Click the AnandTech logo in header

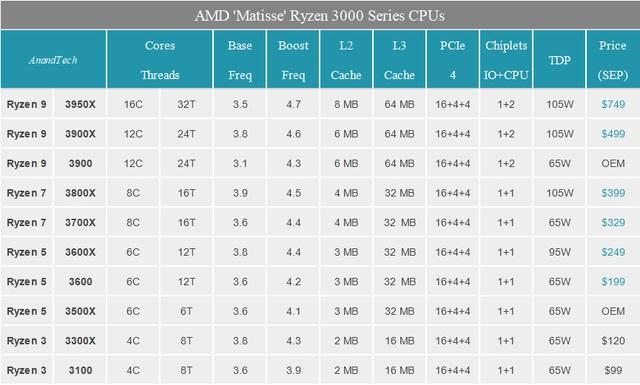tap(53, 60)
